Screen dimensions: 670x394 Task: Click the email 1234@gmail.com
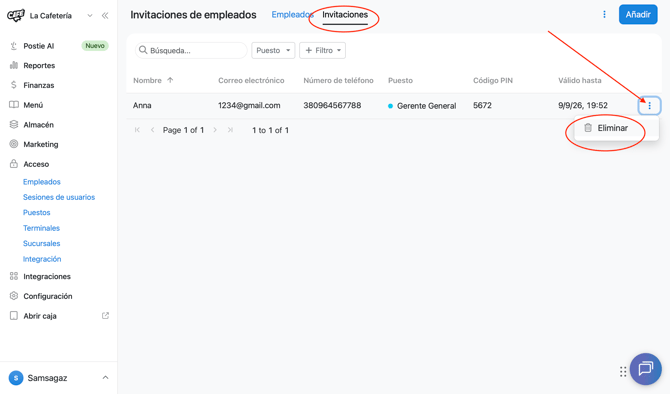point(249,106)
